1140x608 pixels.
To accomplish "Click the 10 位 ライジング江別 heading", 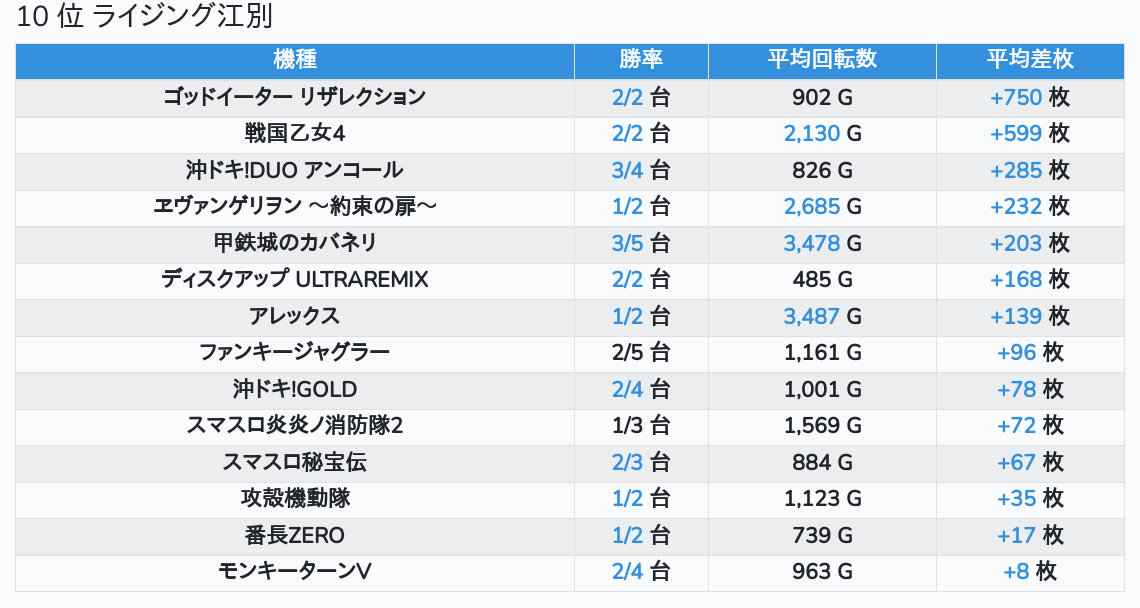I will pos(145,17).
